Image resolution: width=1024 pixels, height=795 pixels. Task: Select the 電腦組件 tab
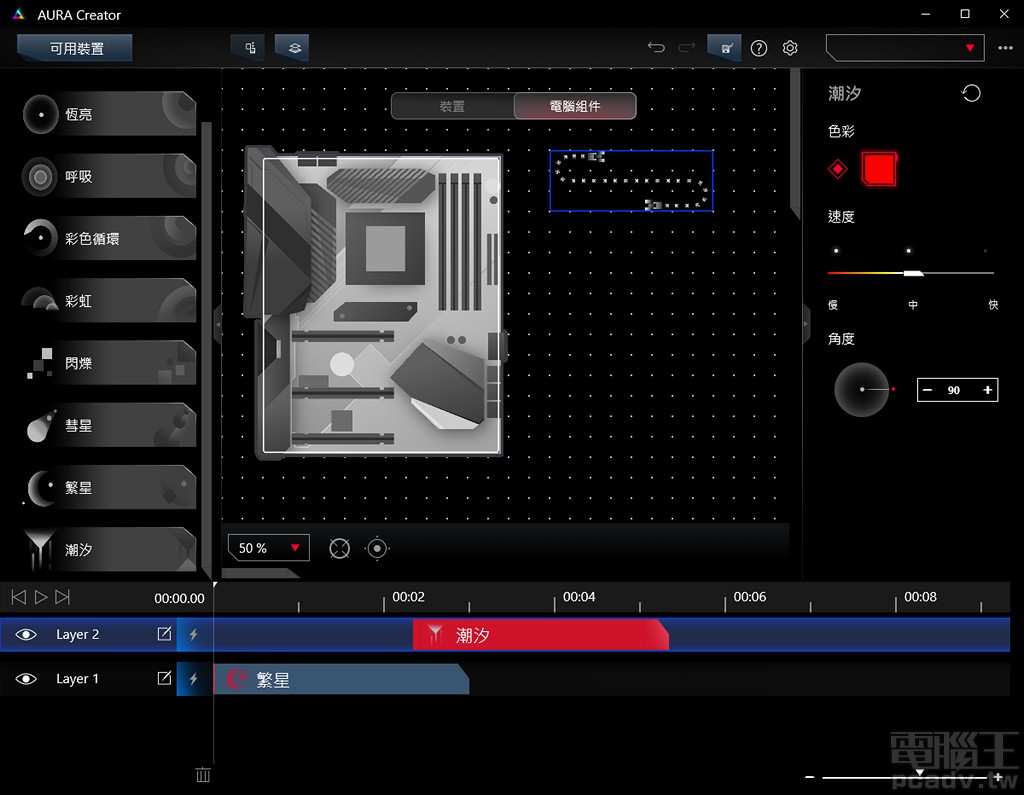pyautogui.click(x=575, y=106)
